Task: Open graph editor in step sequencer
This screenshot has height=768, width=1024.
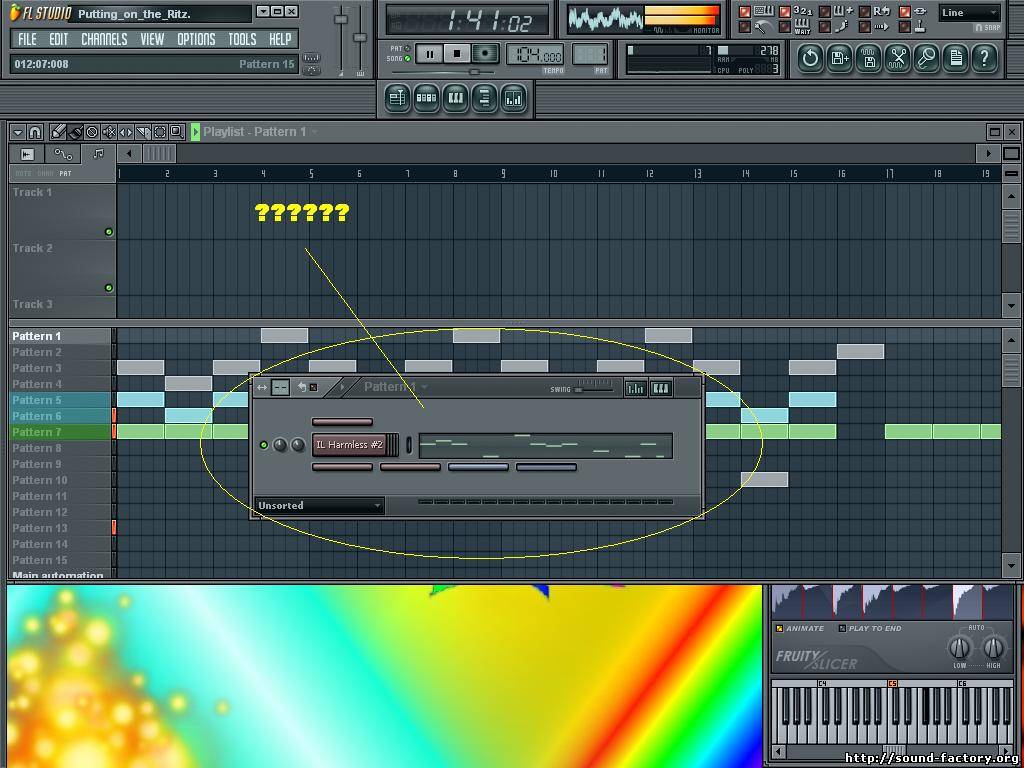Action: tap(635, 389)
